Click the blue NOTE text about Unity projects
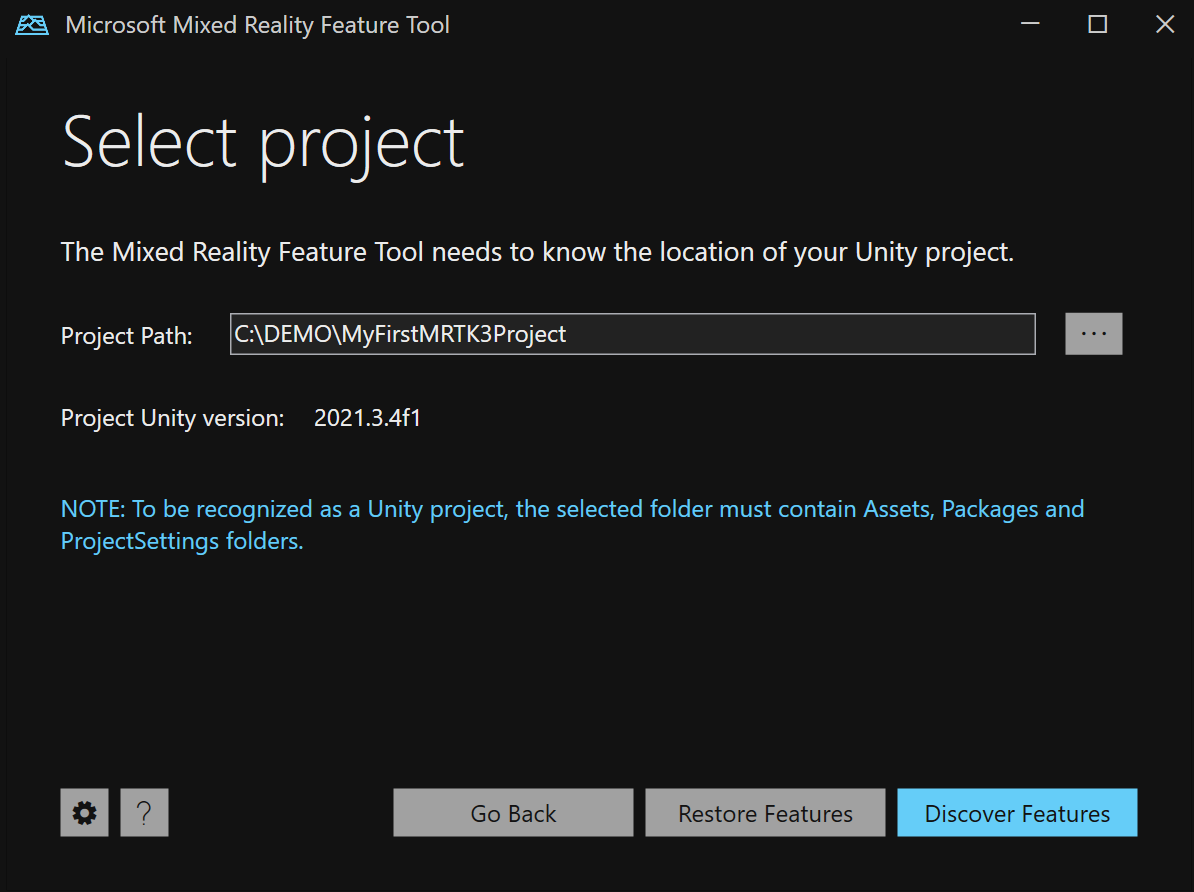The image size is (1194, 892). (x=572, y=524)
